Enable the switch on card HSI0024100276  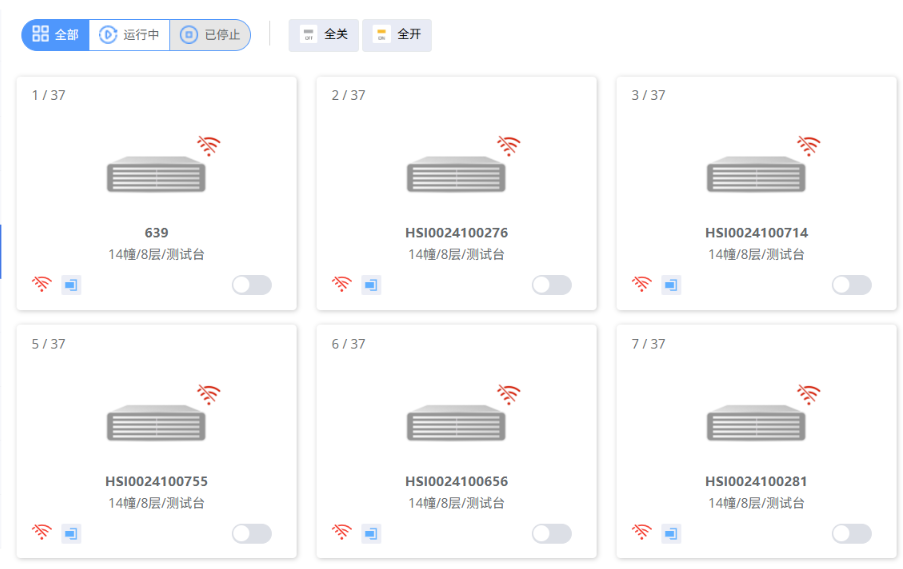(x=551, y=285)
